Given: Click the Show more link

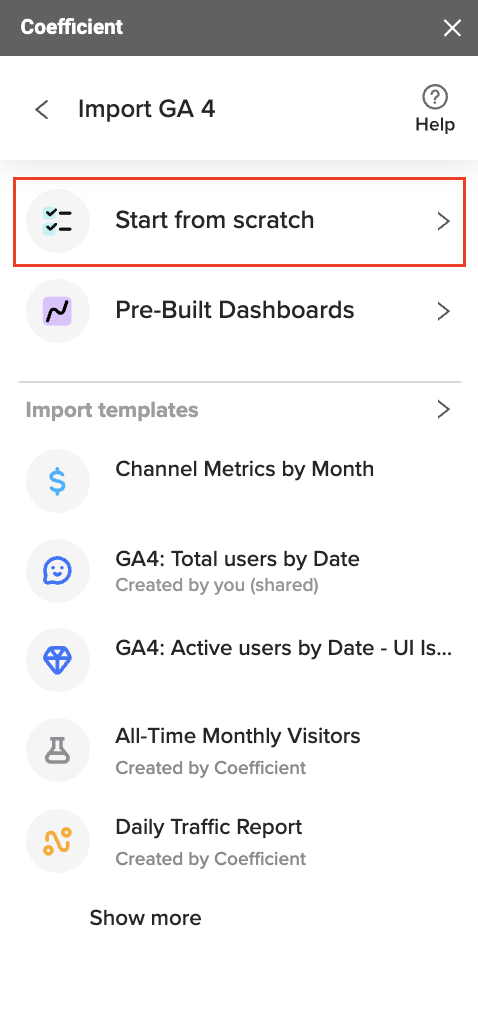Looking at the screenshot, I should click(x=145, y=918).
